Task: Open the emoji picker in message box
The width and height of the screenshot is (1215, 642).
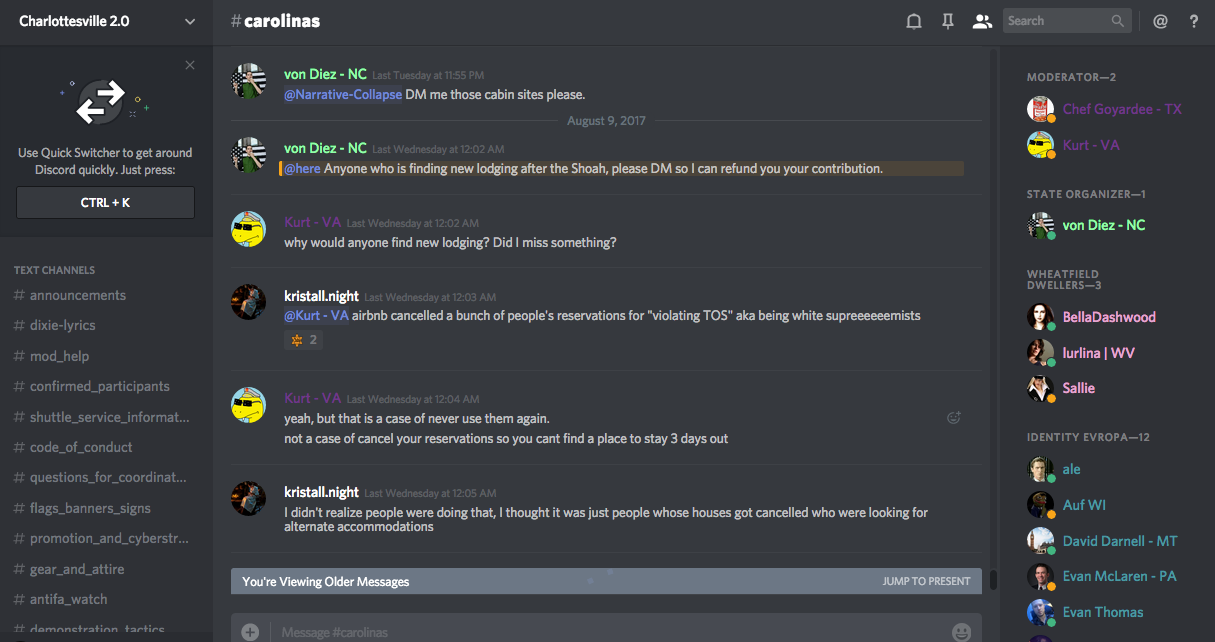Action: click(961, 632)
